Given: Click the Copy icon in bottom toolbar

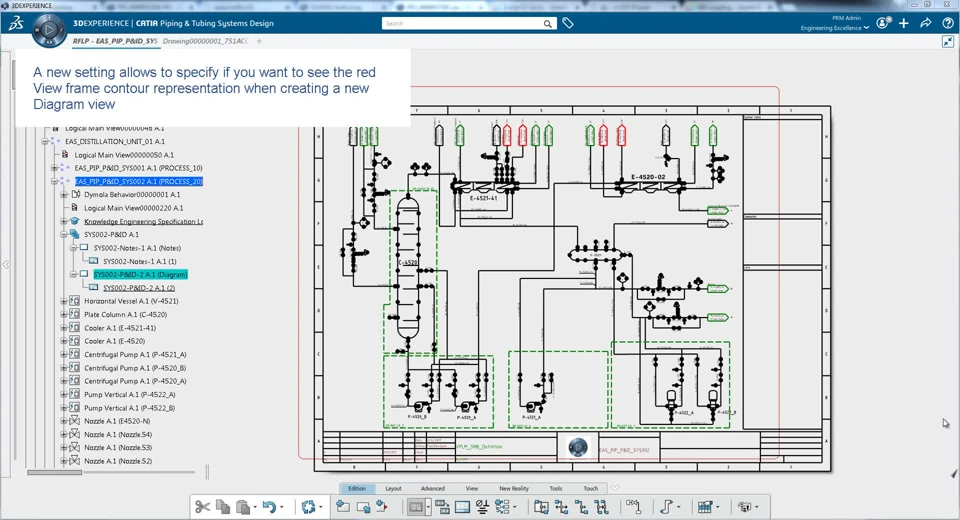Looking at the screenshot, I should 223,507.
